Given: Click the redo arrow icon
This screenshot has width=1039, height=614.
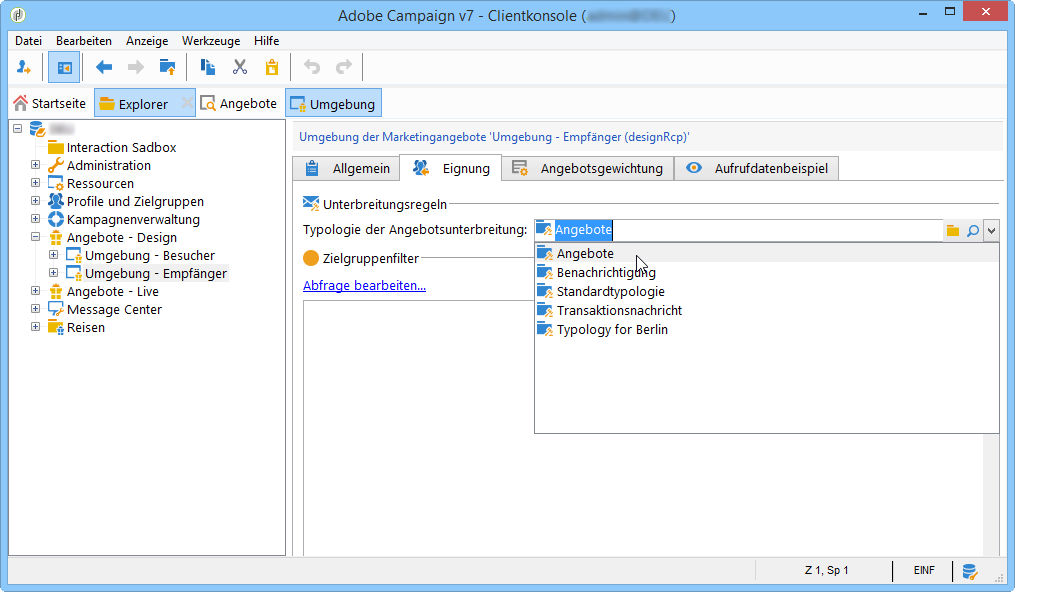Looking at the screenshot, I should pos(344,67).
